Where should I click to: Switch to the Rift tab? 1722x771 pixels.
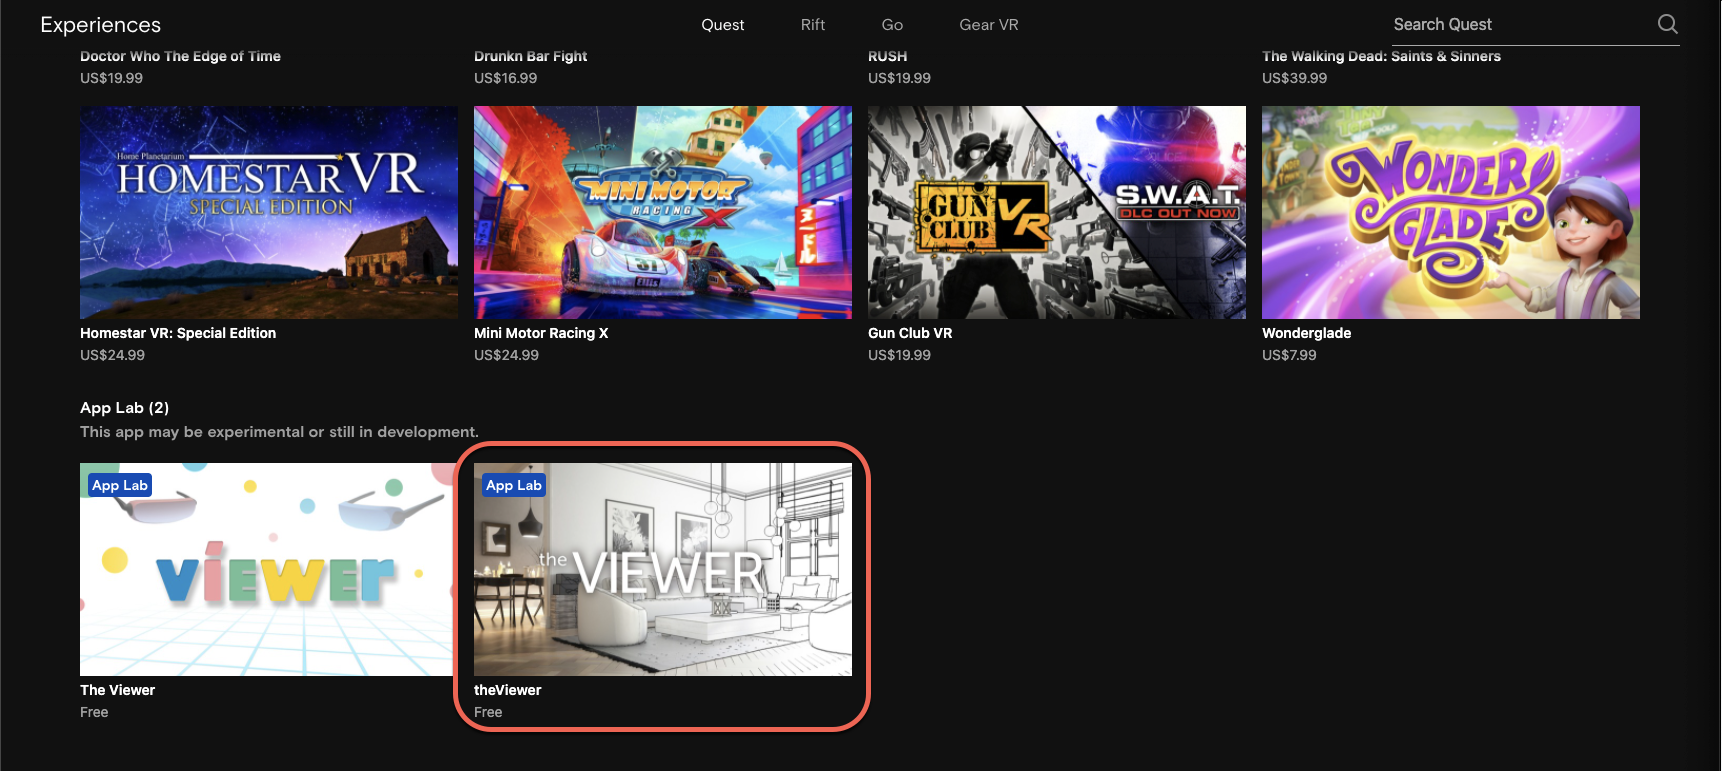tap(813, 25)
